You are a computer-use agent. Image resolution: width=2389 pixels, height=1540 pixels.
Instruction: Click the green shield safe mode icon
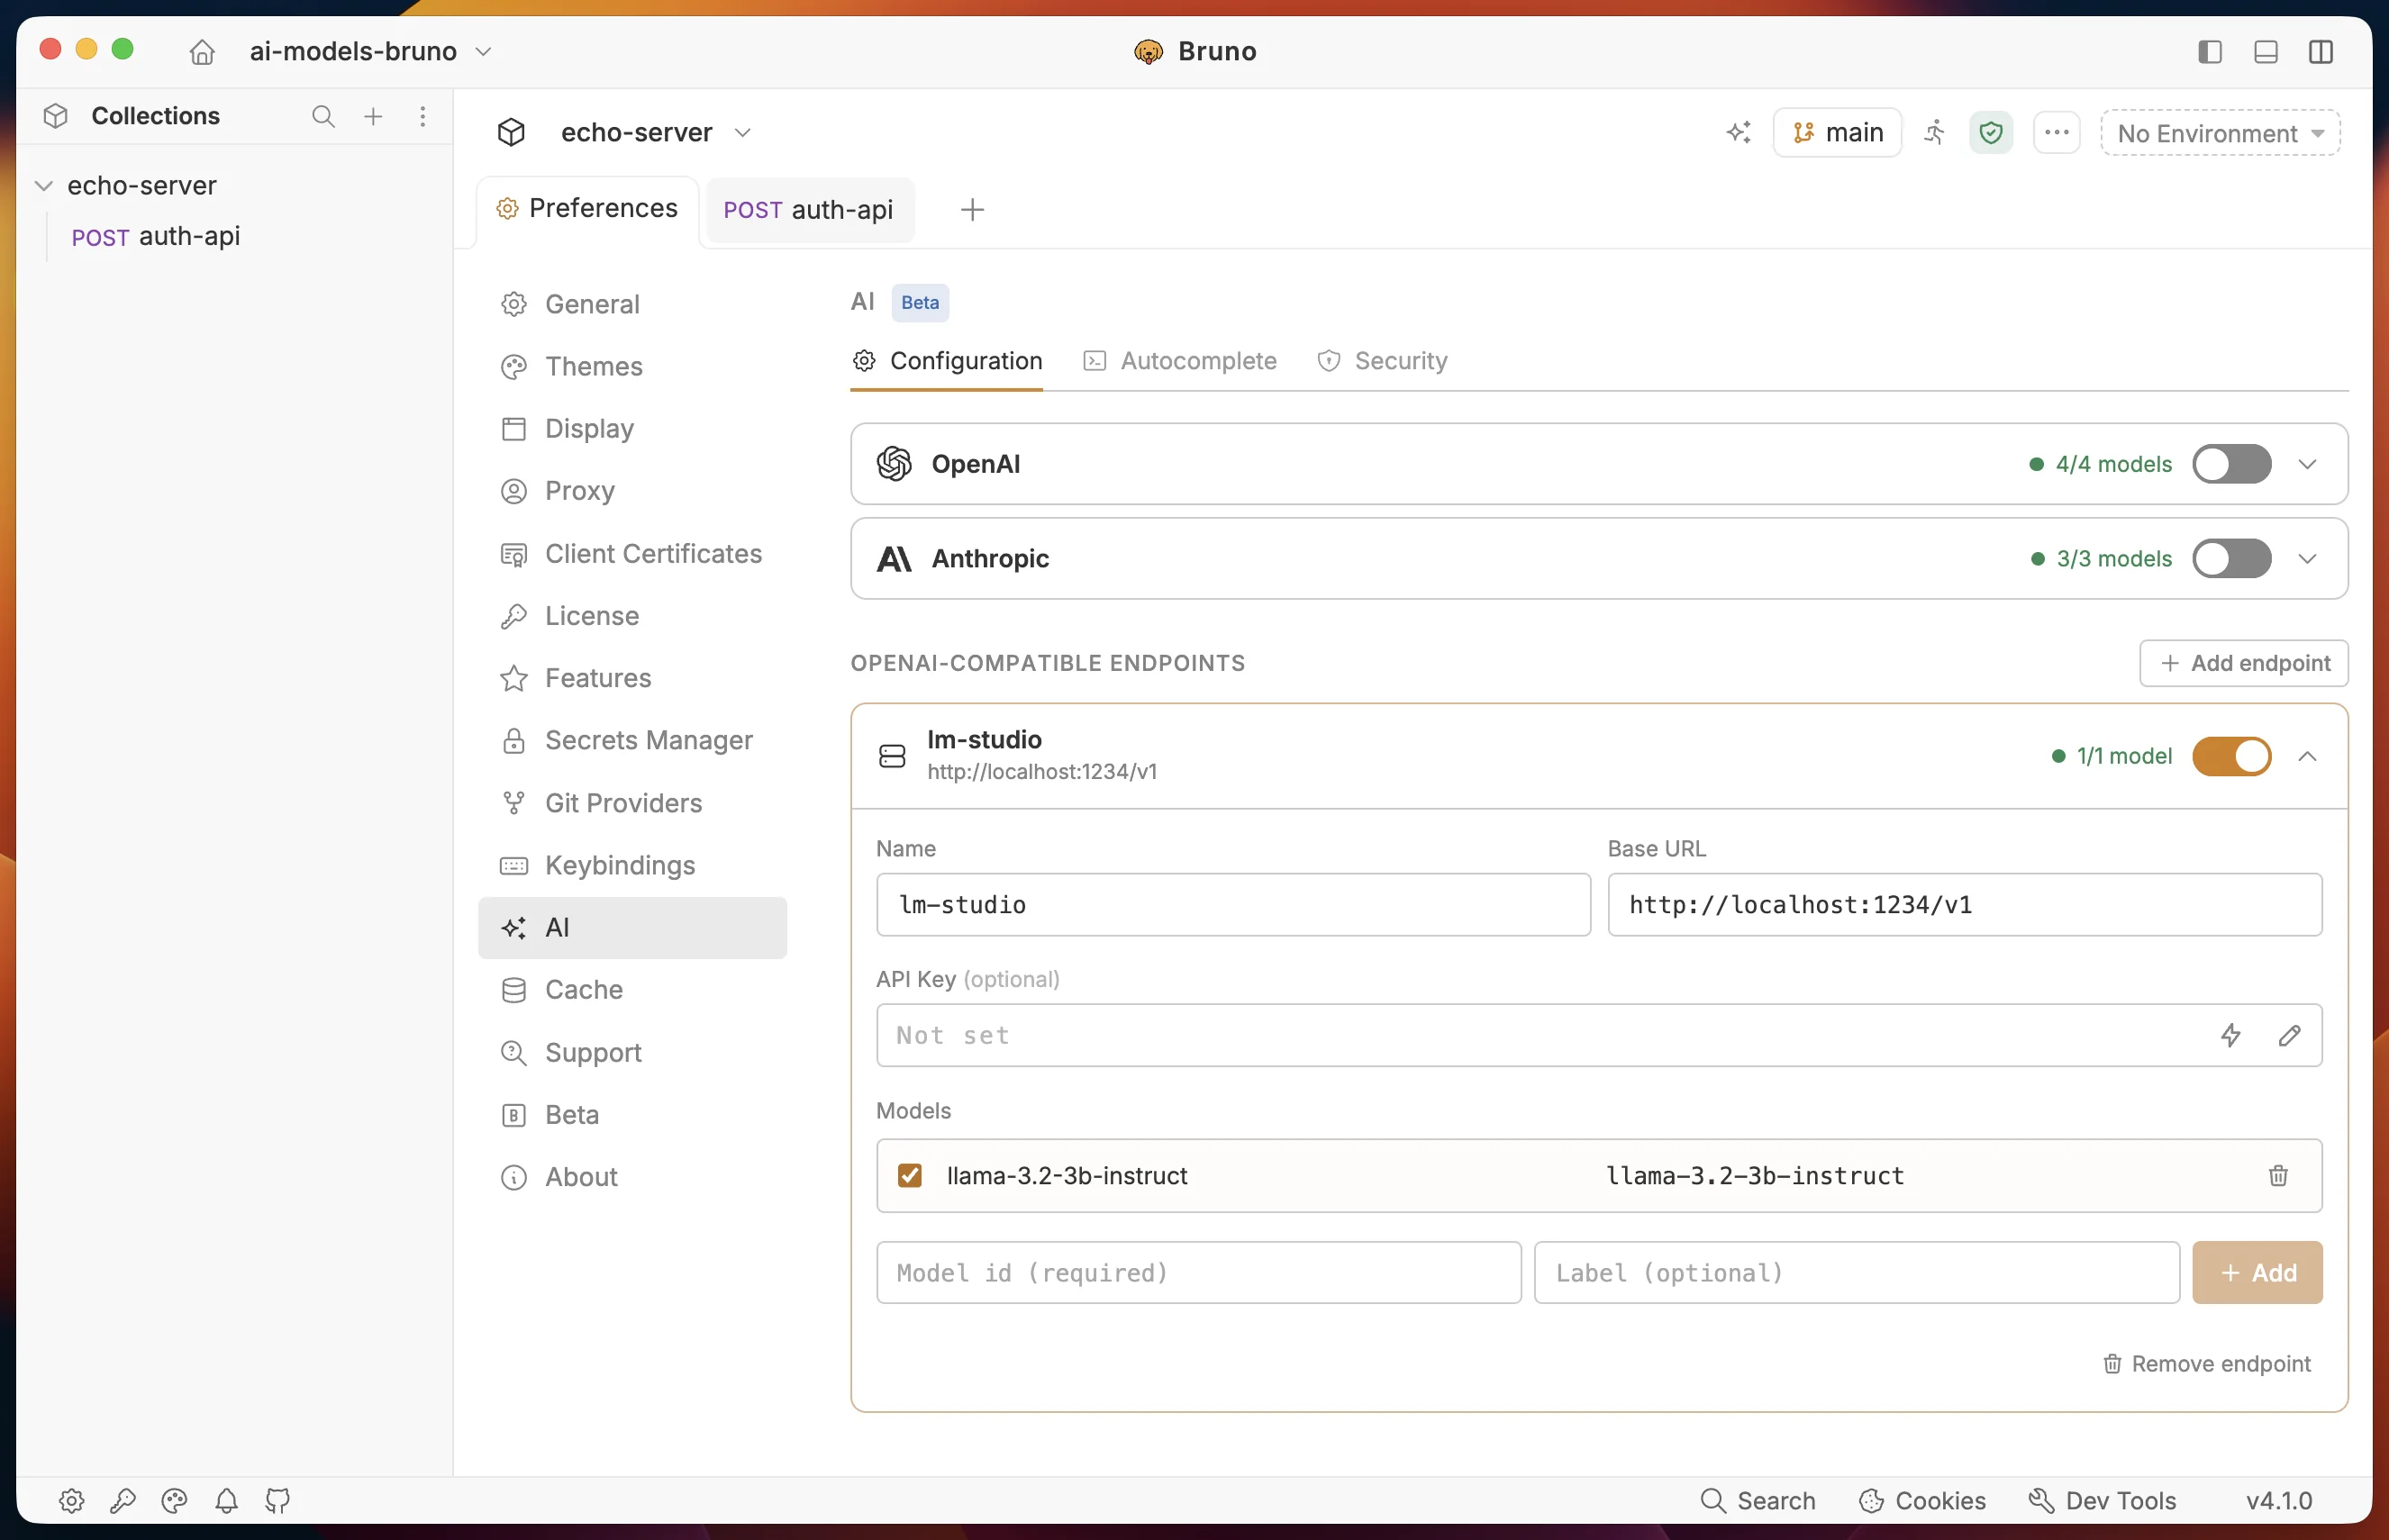pyautogui.click(x=1991, y=132)
